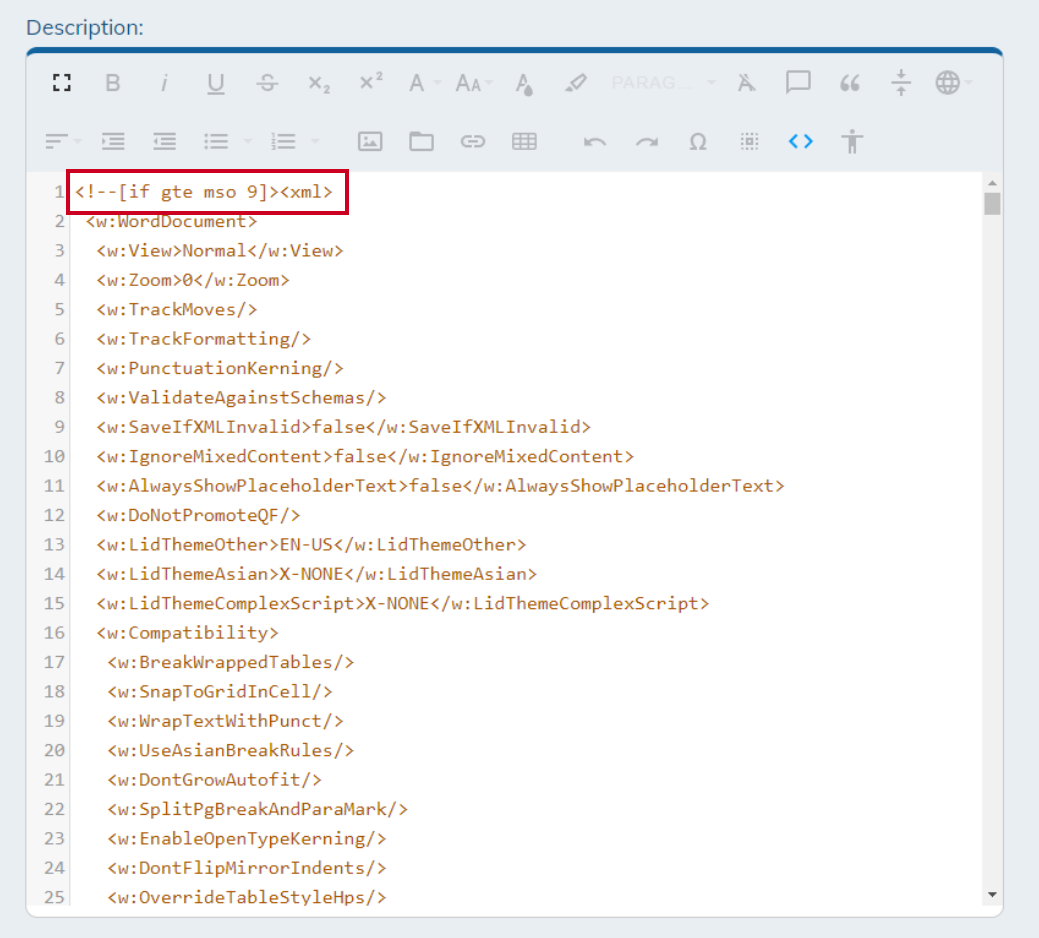This screenshot has width=1039, height=938.
Task: Open the language globe dropdown
Action: click(954, 83)
